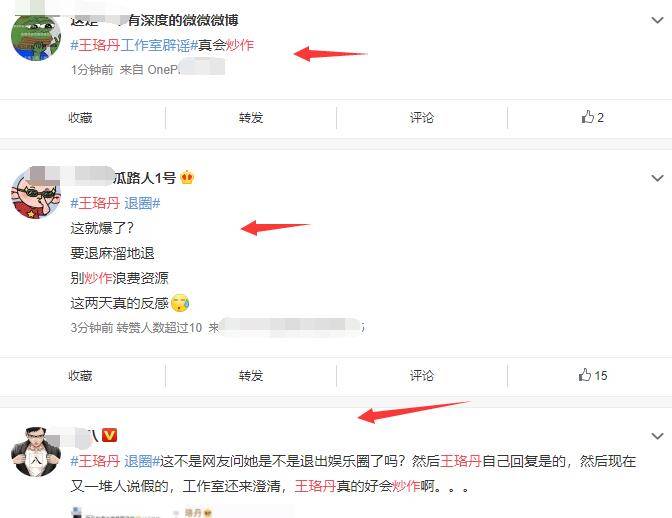Screen dimensions: 672x518
Task: Click the crown badge next to 瓜路人1号
Action: pos(187,177)
